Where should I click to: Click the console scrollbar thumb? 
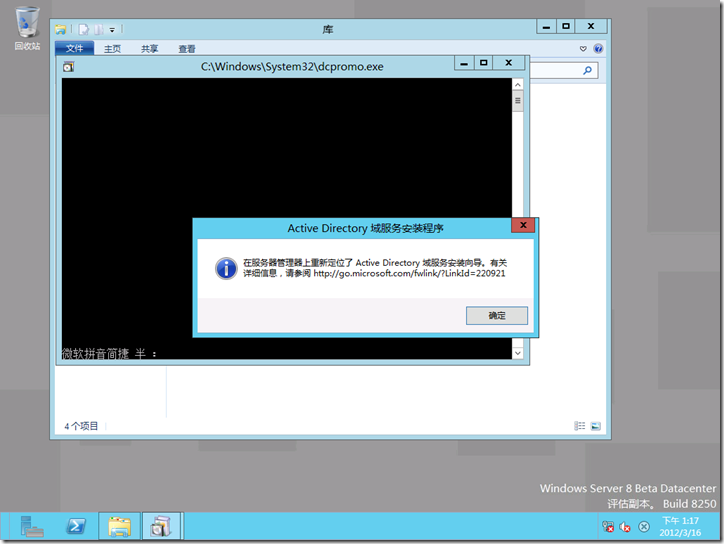(x=518, y=101)
